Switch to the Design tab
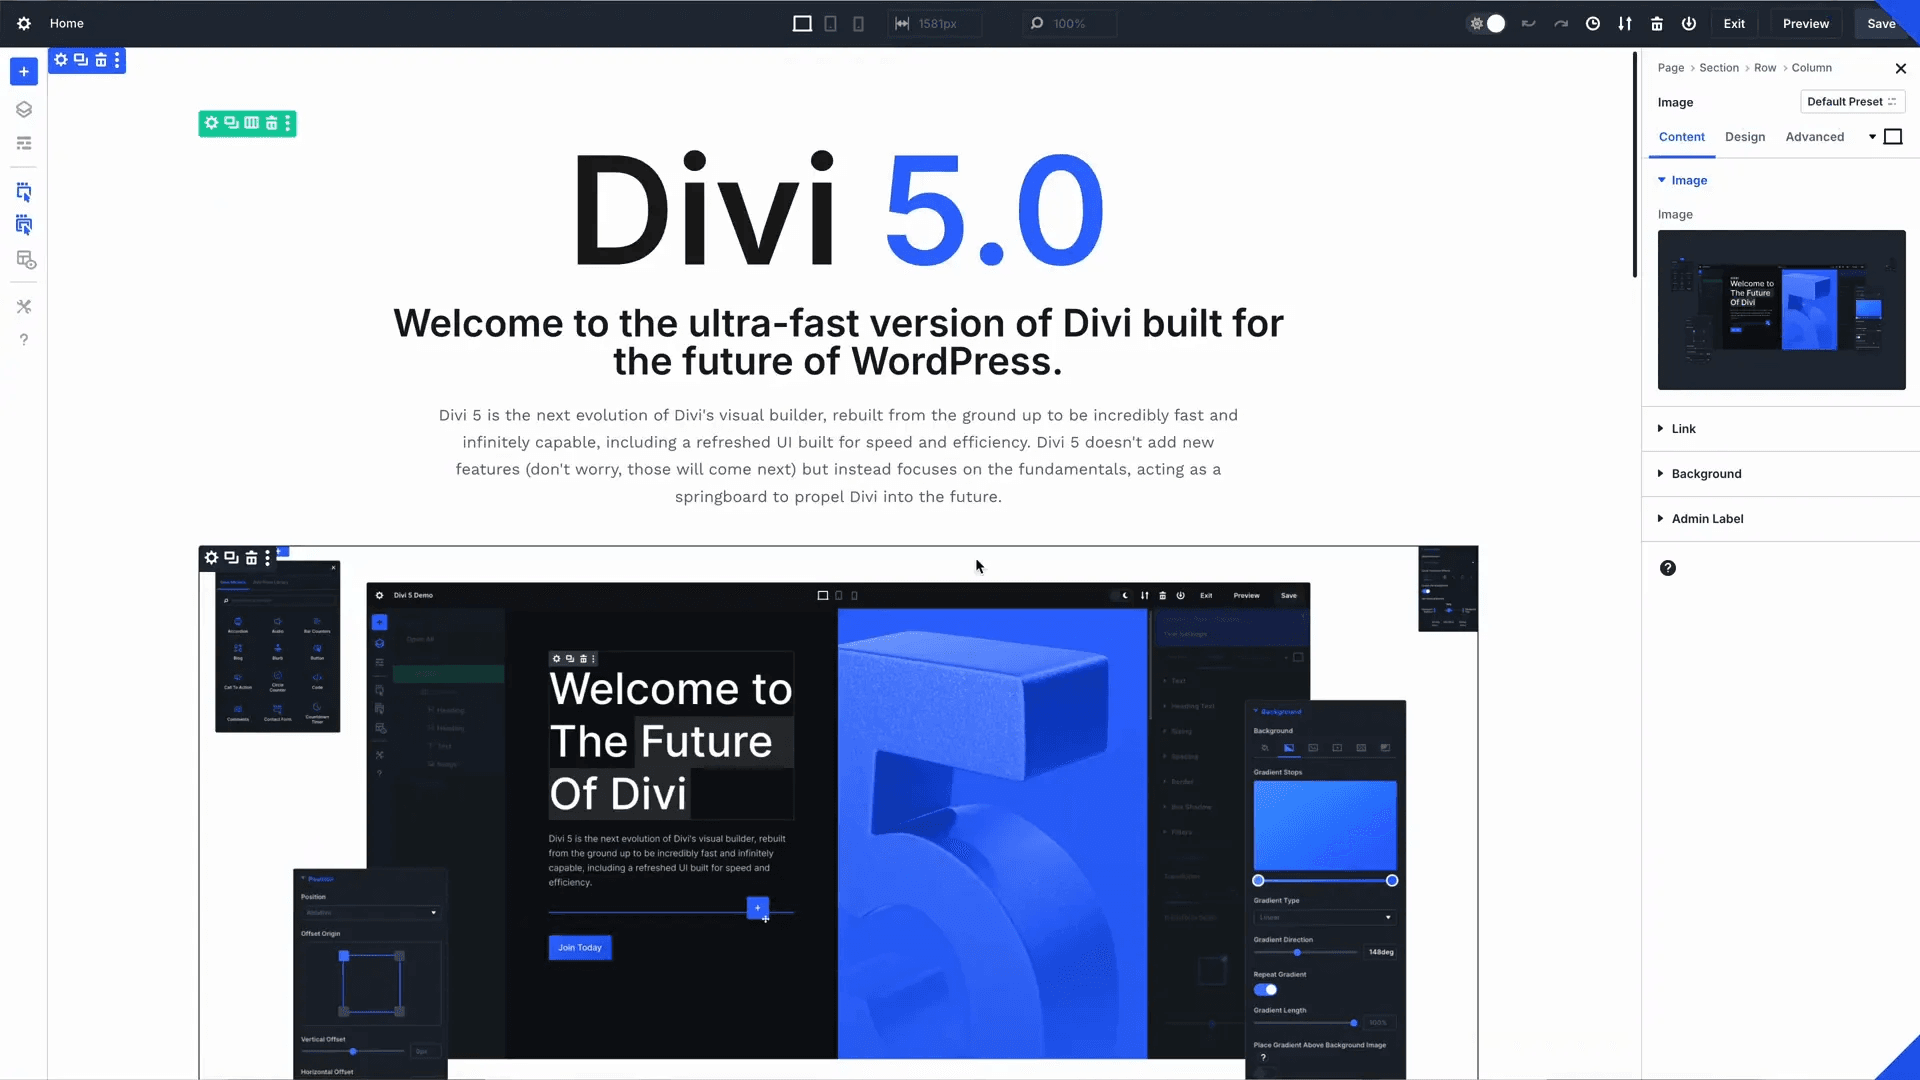Viewport: 1920px width, 1080px height. [x=1745, y=137]
